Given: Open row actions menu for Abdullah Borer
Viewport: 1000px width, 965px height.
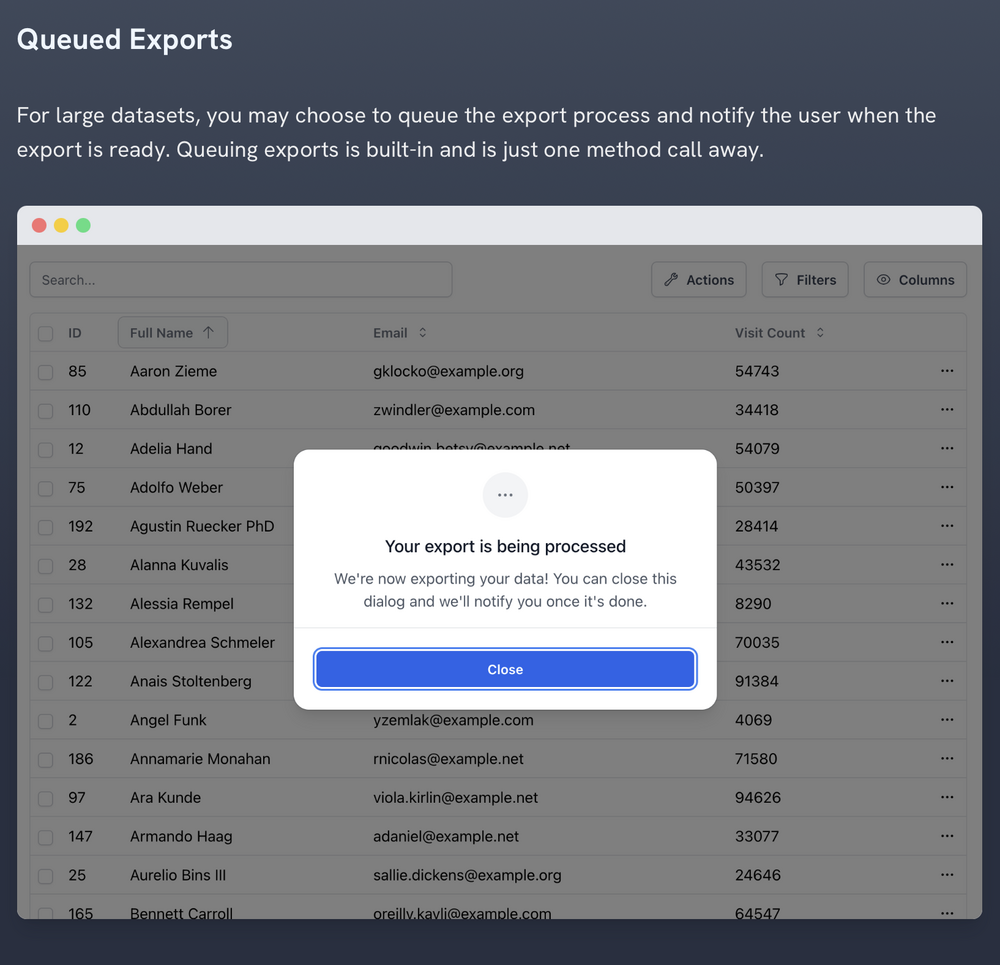Looking at the screenshot, I should pos(946,409).
